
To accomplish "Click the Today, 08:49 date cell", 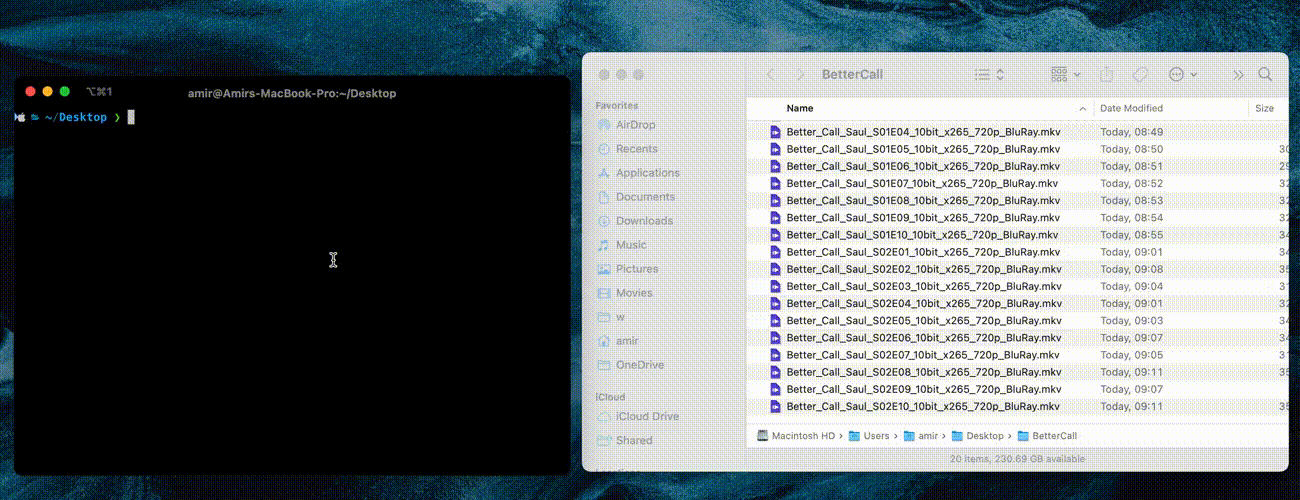I will [1131, 132].
